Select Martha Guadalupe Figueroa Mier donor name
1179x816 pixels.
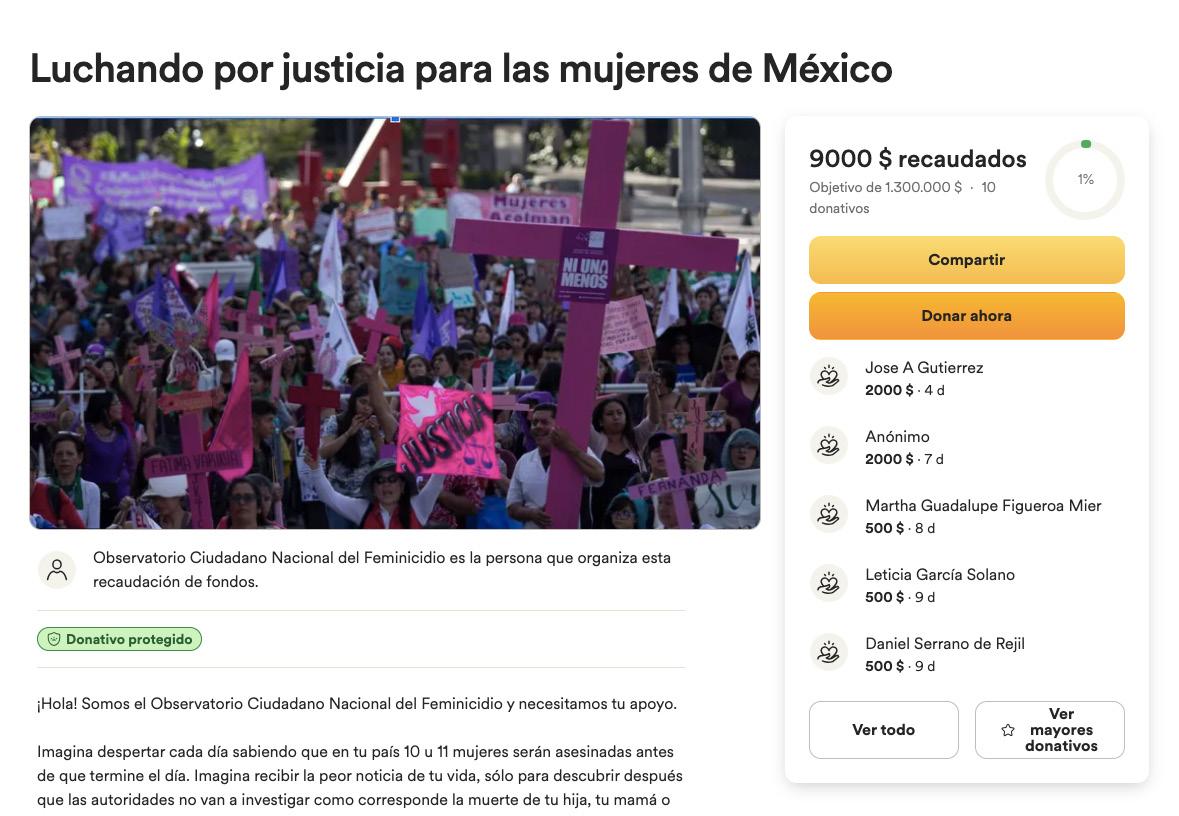tap(983, 505)
